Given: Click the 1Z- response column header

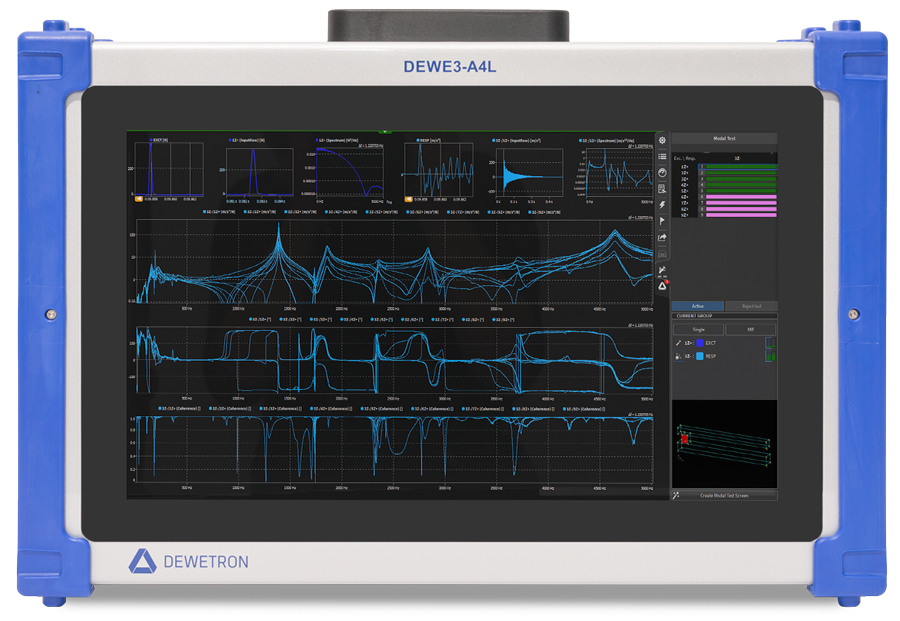Looking at the screenshot, I should tap(738, 158).
